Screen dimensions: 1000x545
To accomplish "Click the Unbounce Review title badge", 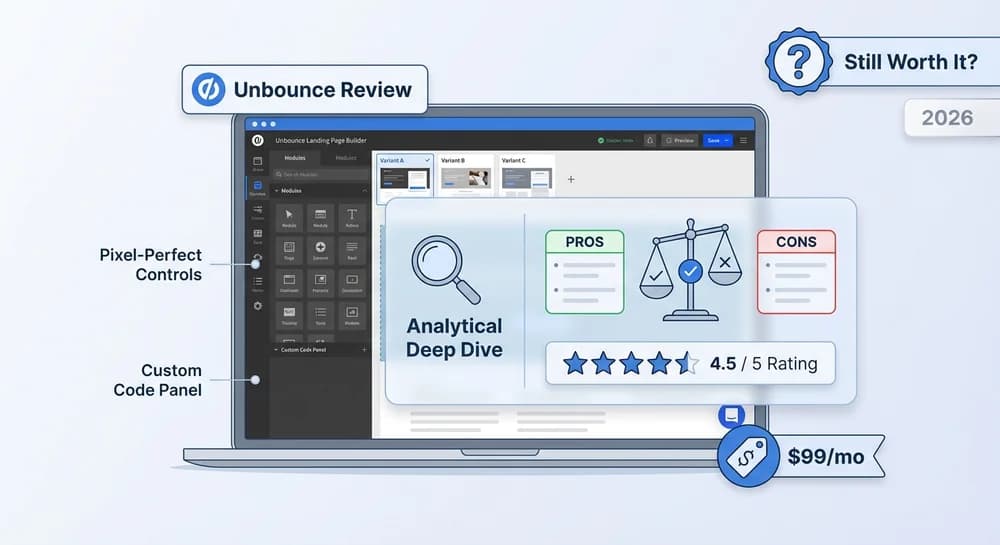I will point(305,90).
